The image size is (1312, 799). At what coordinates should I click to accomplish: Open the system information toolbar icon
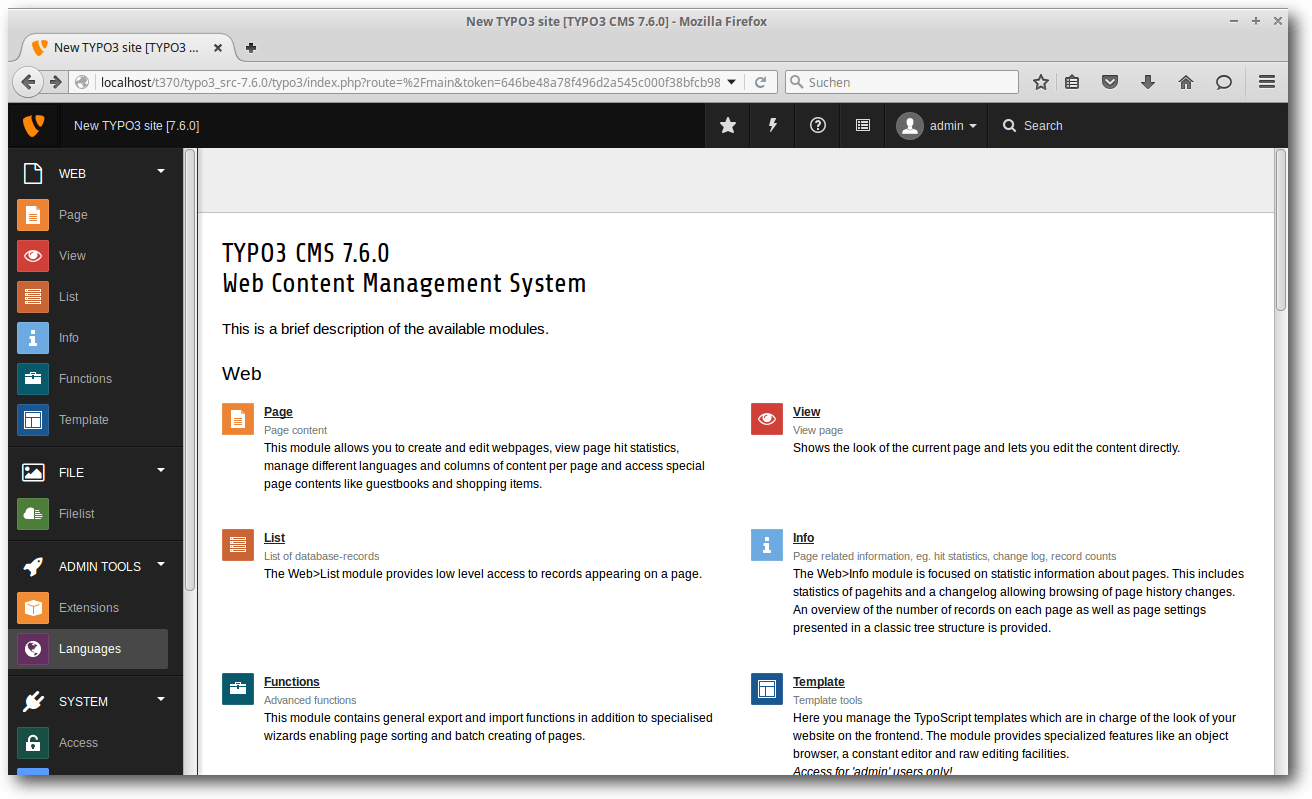(863, 126)
